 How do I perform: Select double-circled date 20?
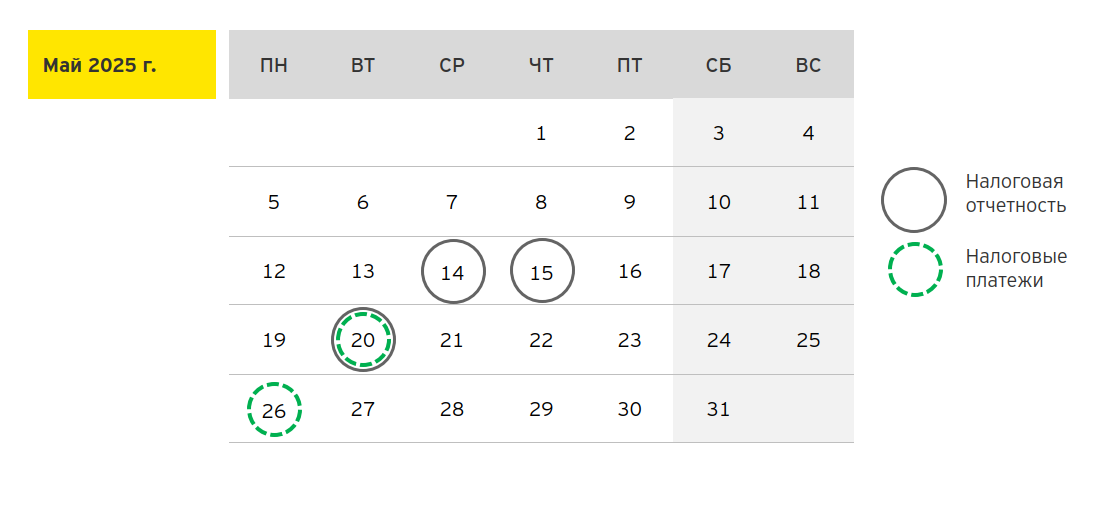pyautogui.click(x=363, y=340)
